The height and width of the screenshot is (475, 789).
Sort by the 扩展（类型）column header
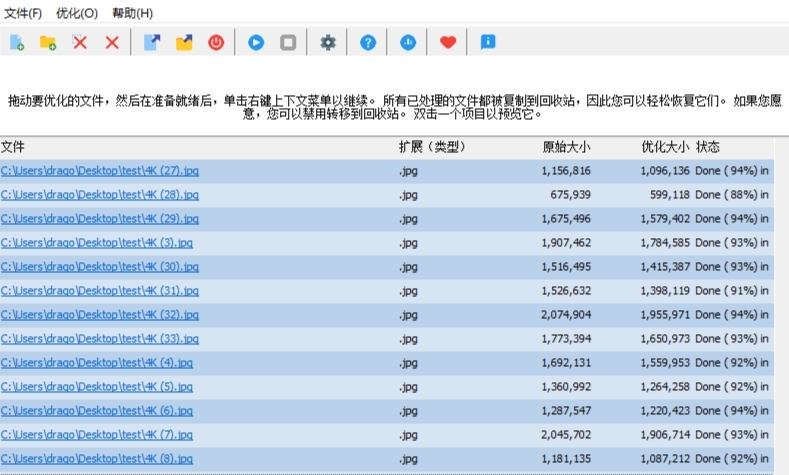pyautogui.click(x=433, y=147)
